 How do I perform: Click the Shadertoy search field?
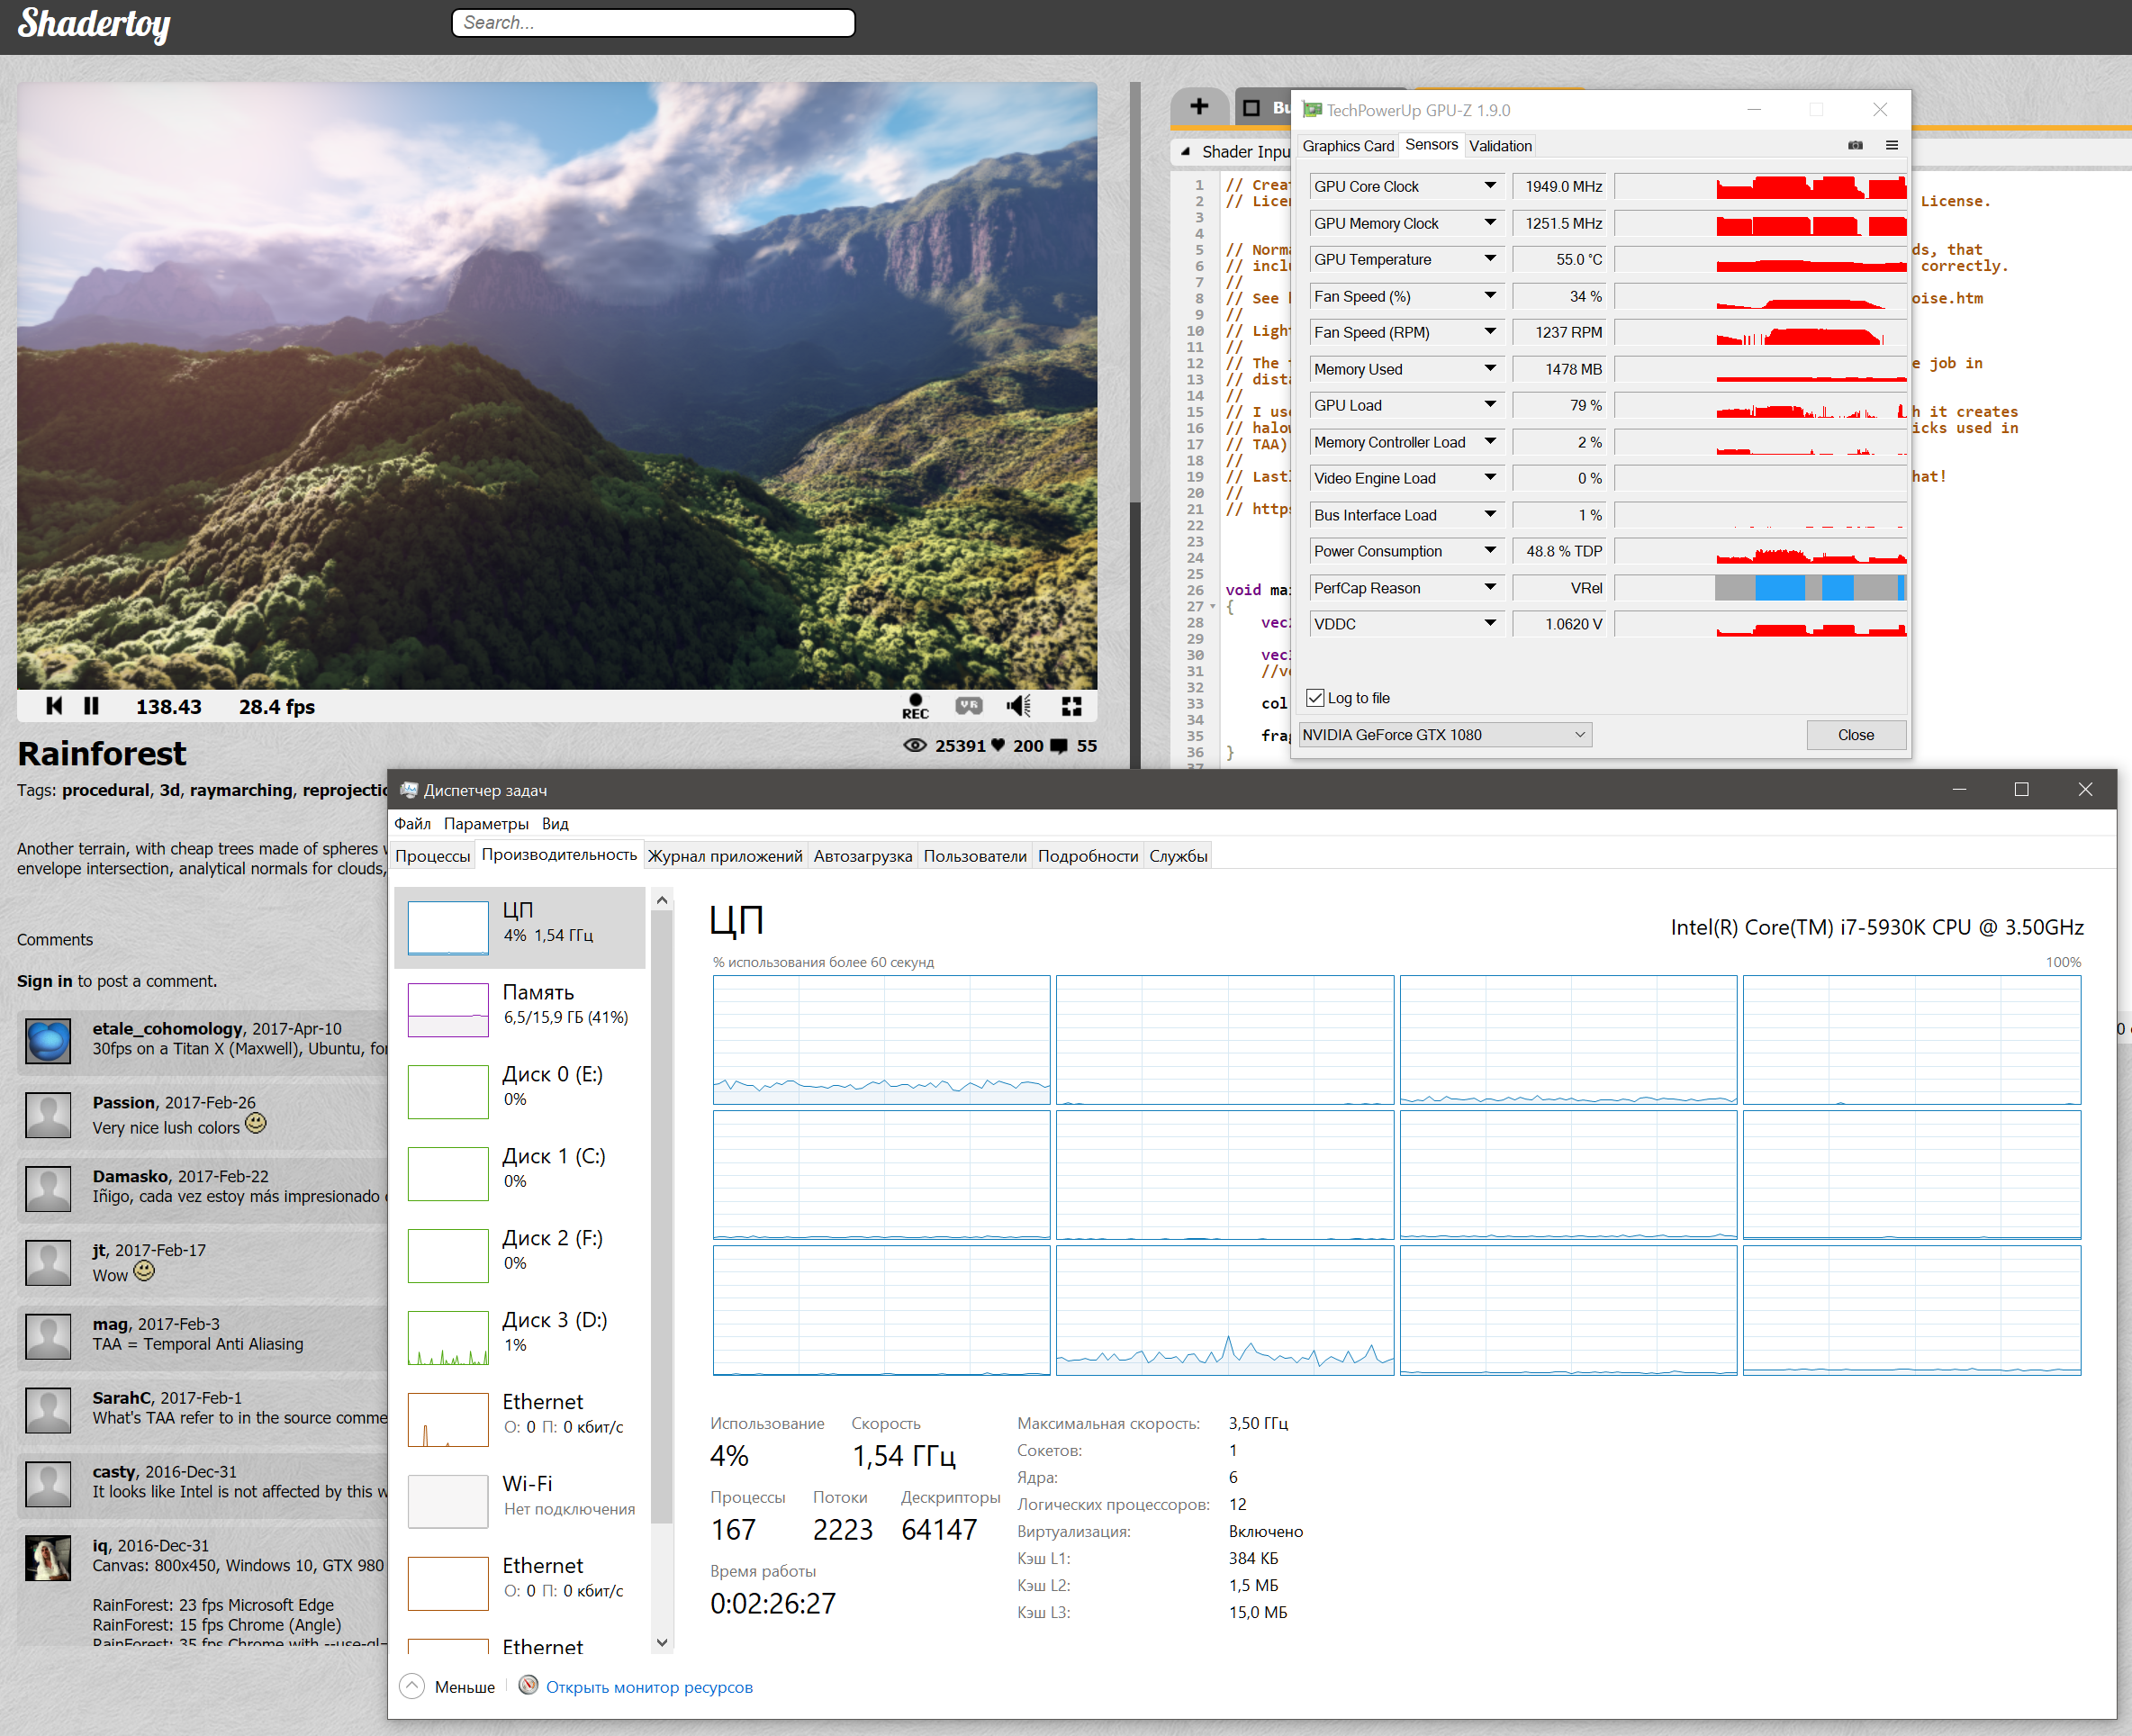tap(653, 23)
